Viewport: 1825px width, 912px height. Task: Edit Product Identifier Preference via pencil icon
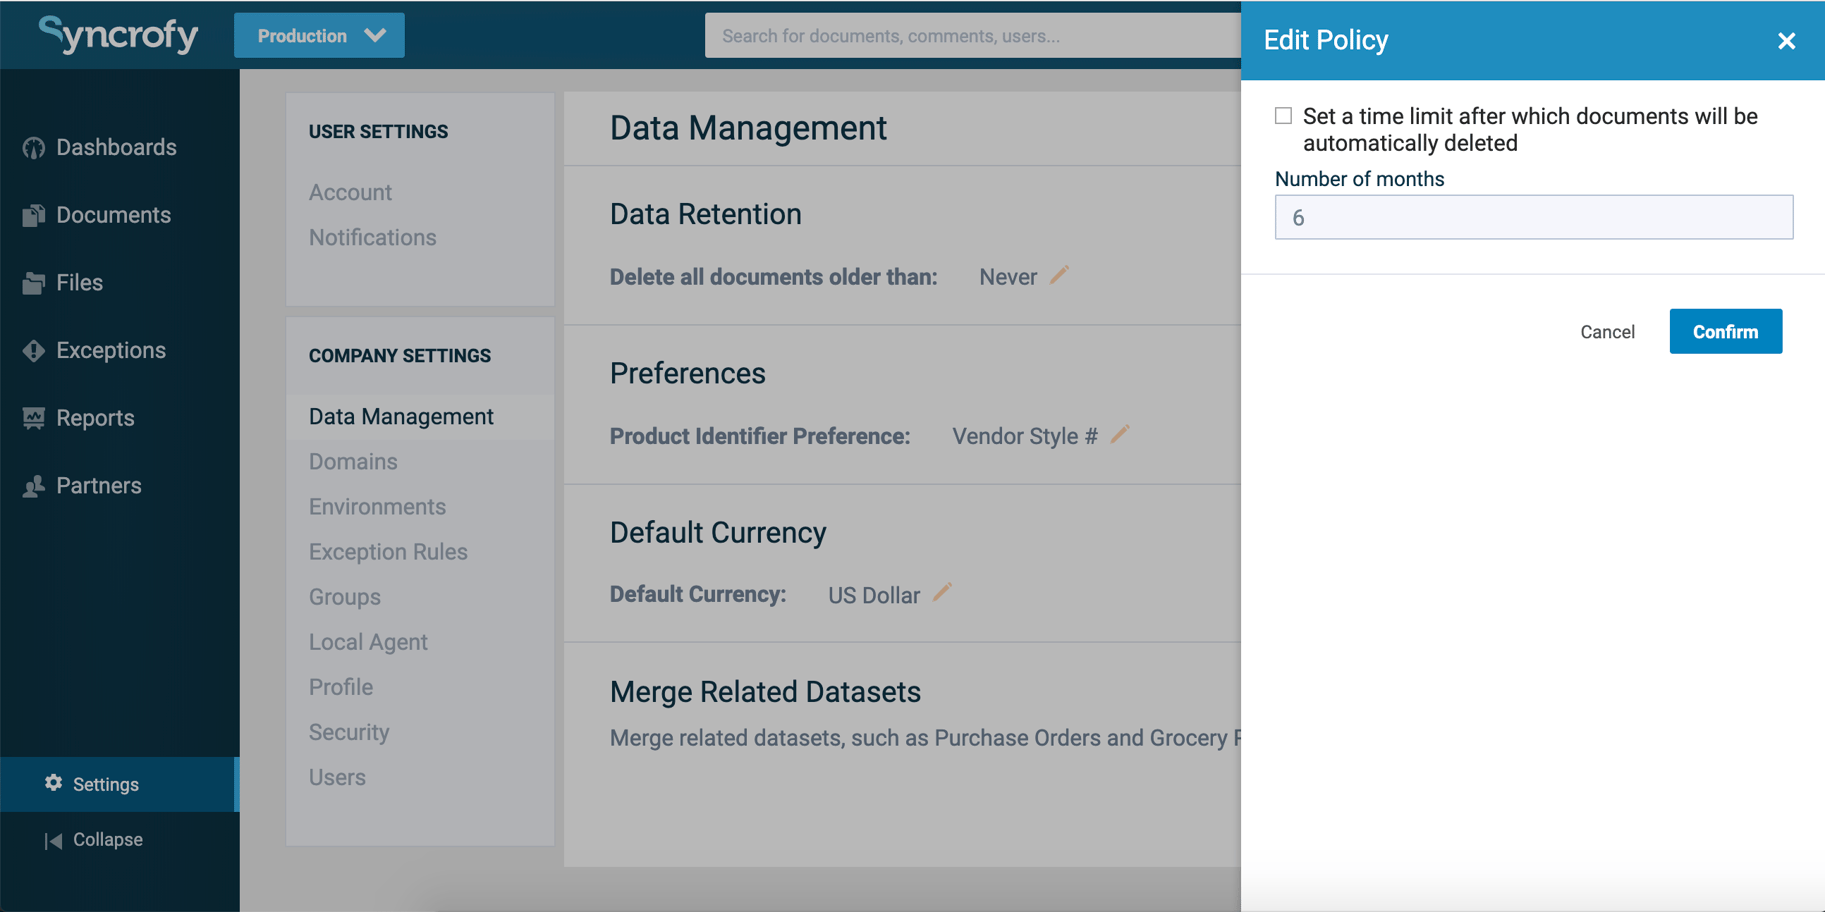coord(1120,434)
